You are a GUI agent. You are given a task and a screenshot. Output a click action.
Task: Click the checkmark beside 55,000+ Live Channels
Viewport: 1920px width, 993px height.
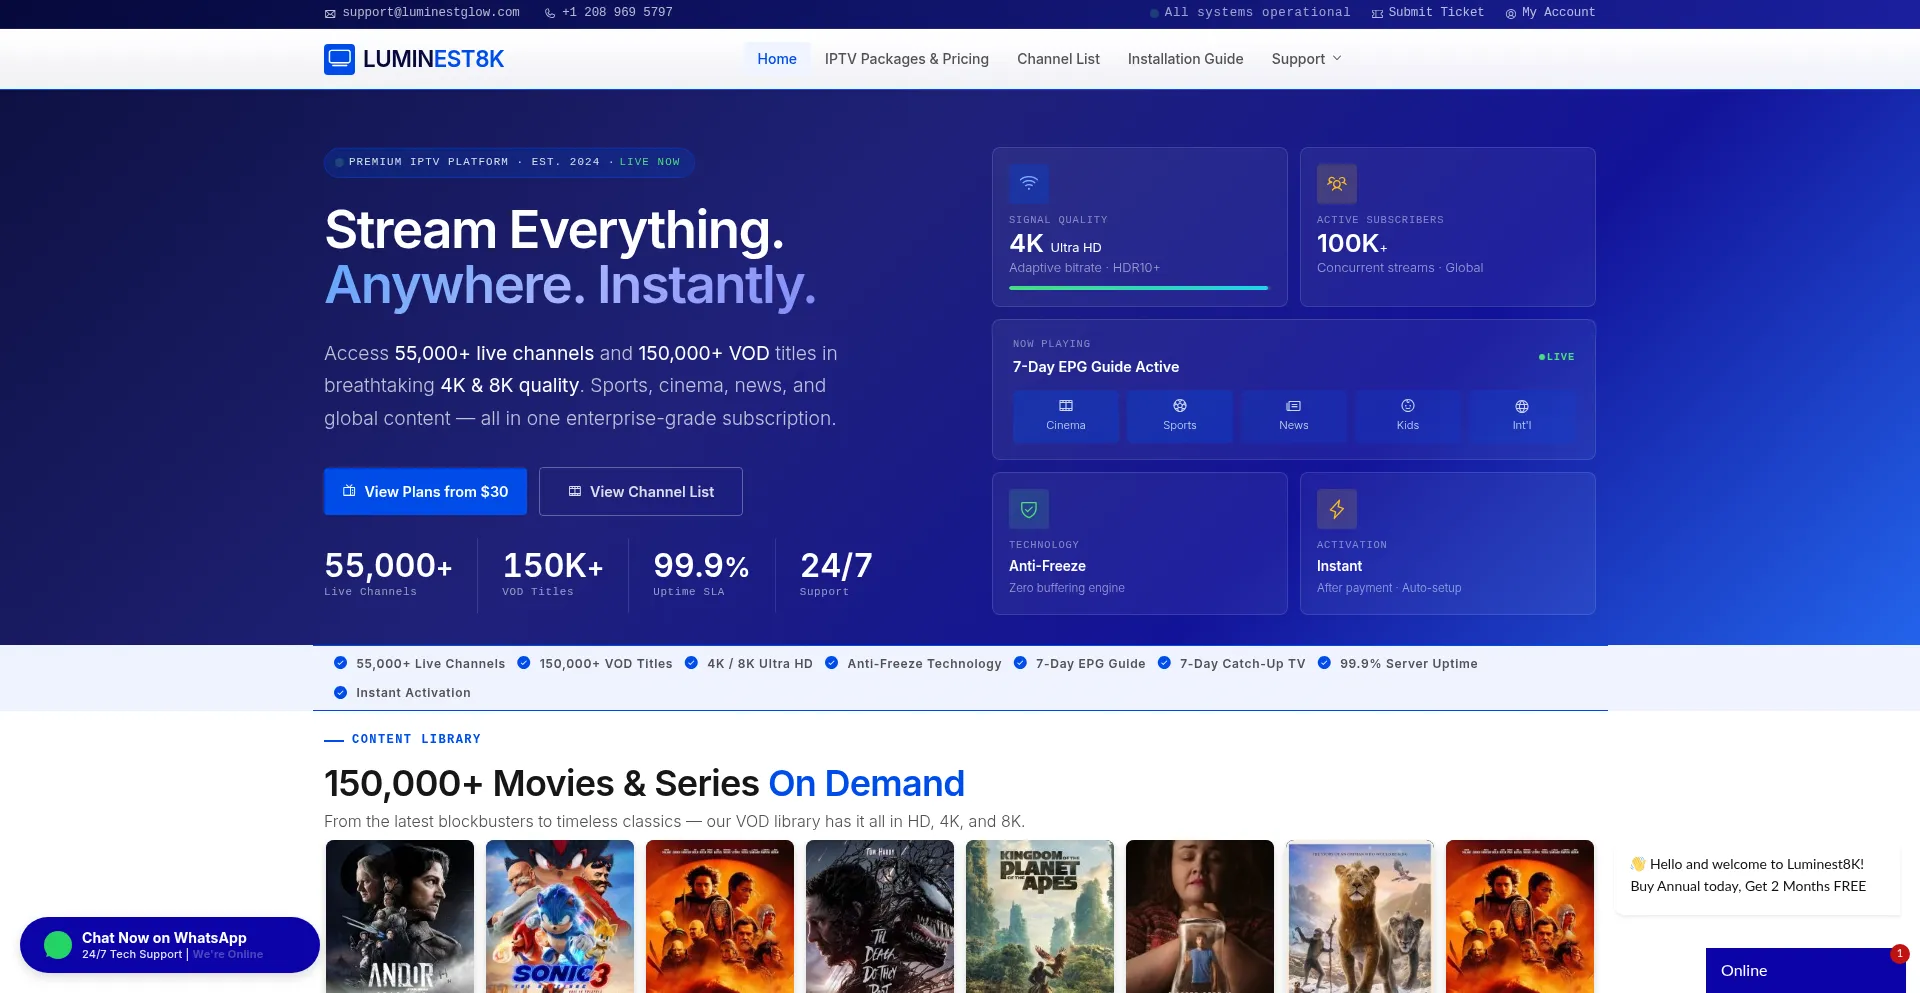(x=340, y=663)
